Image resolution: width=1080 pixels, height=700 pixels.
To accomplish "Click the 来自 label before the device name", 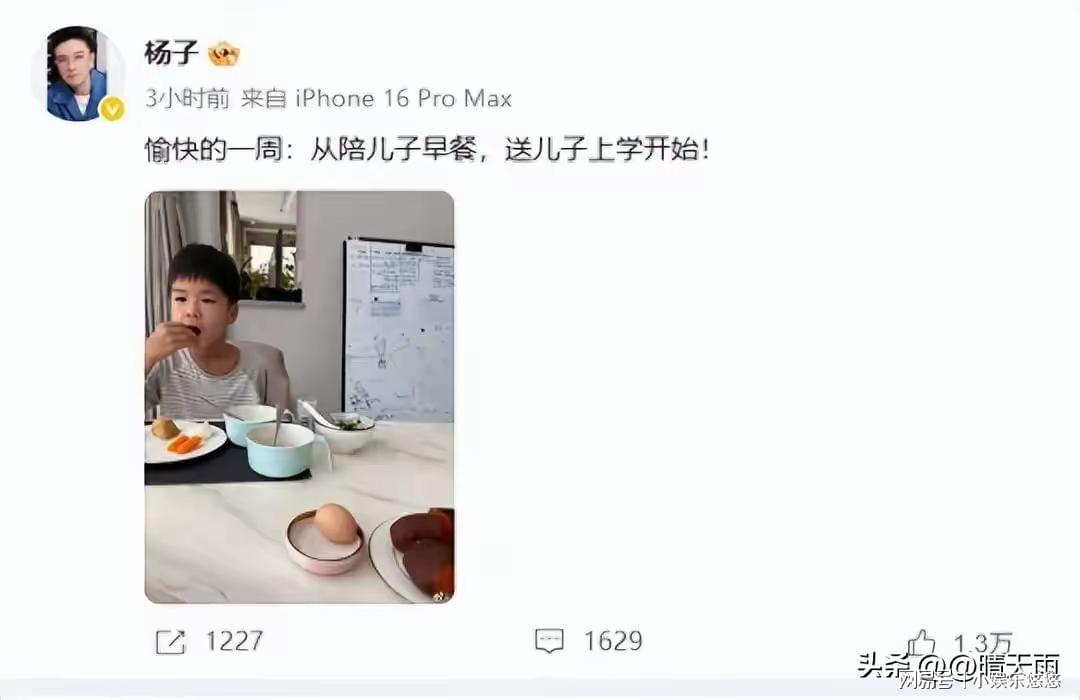I will (264, 99).
